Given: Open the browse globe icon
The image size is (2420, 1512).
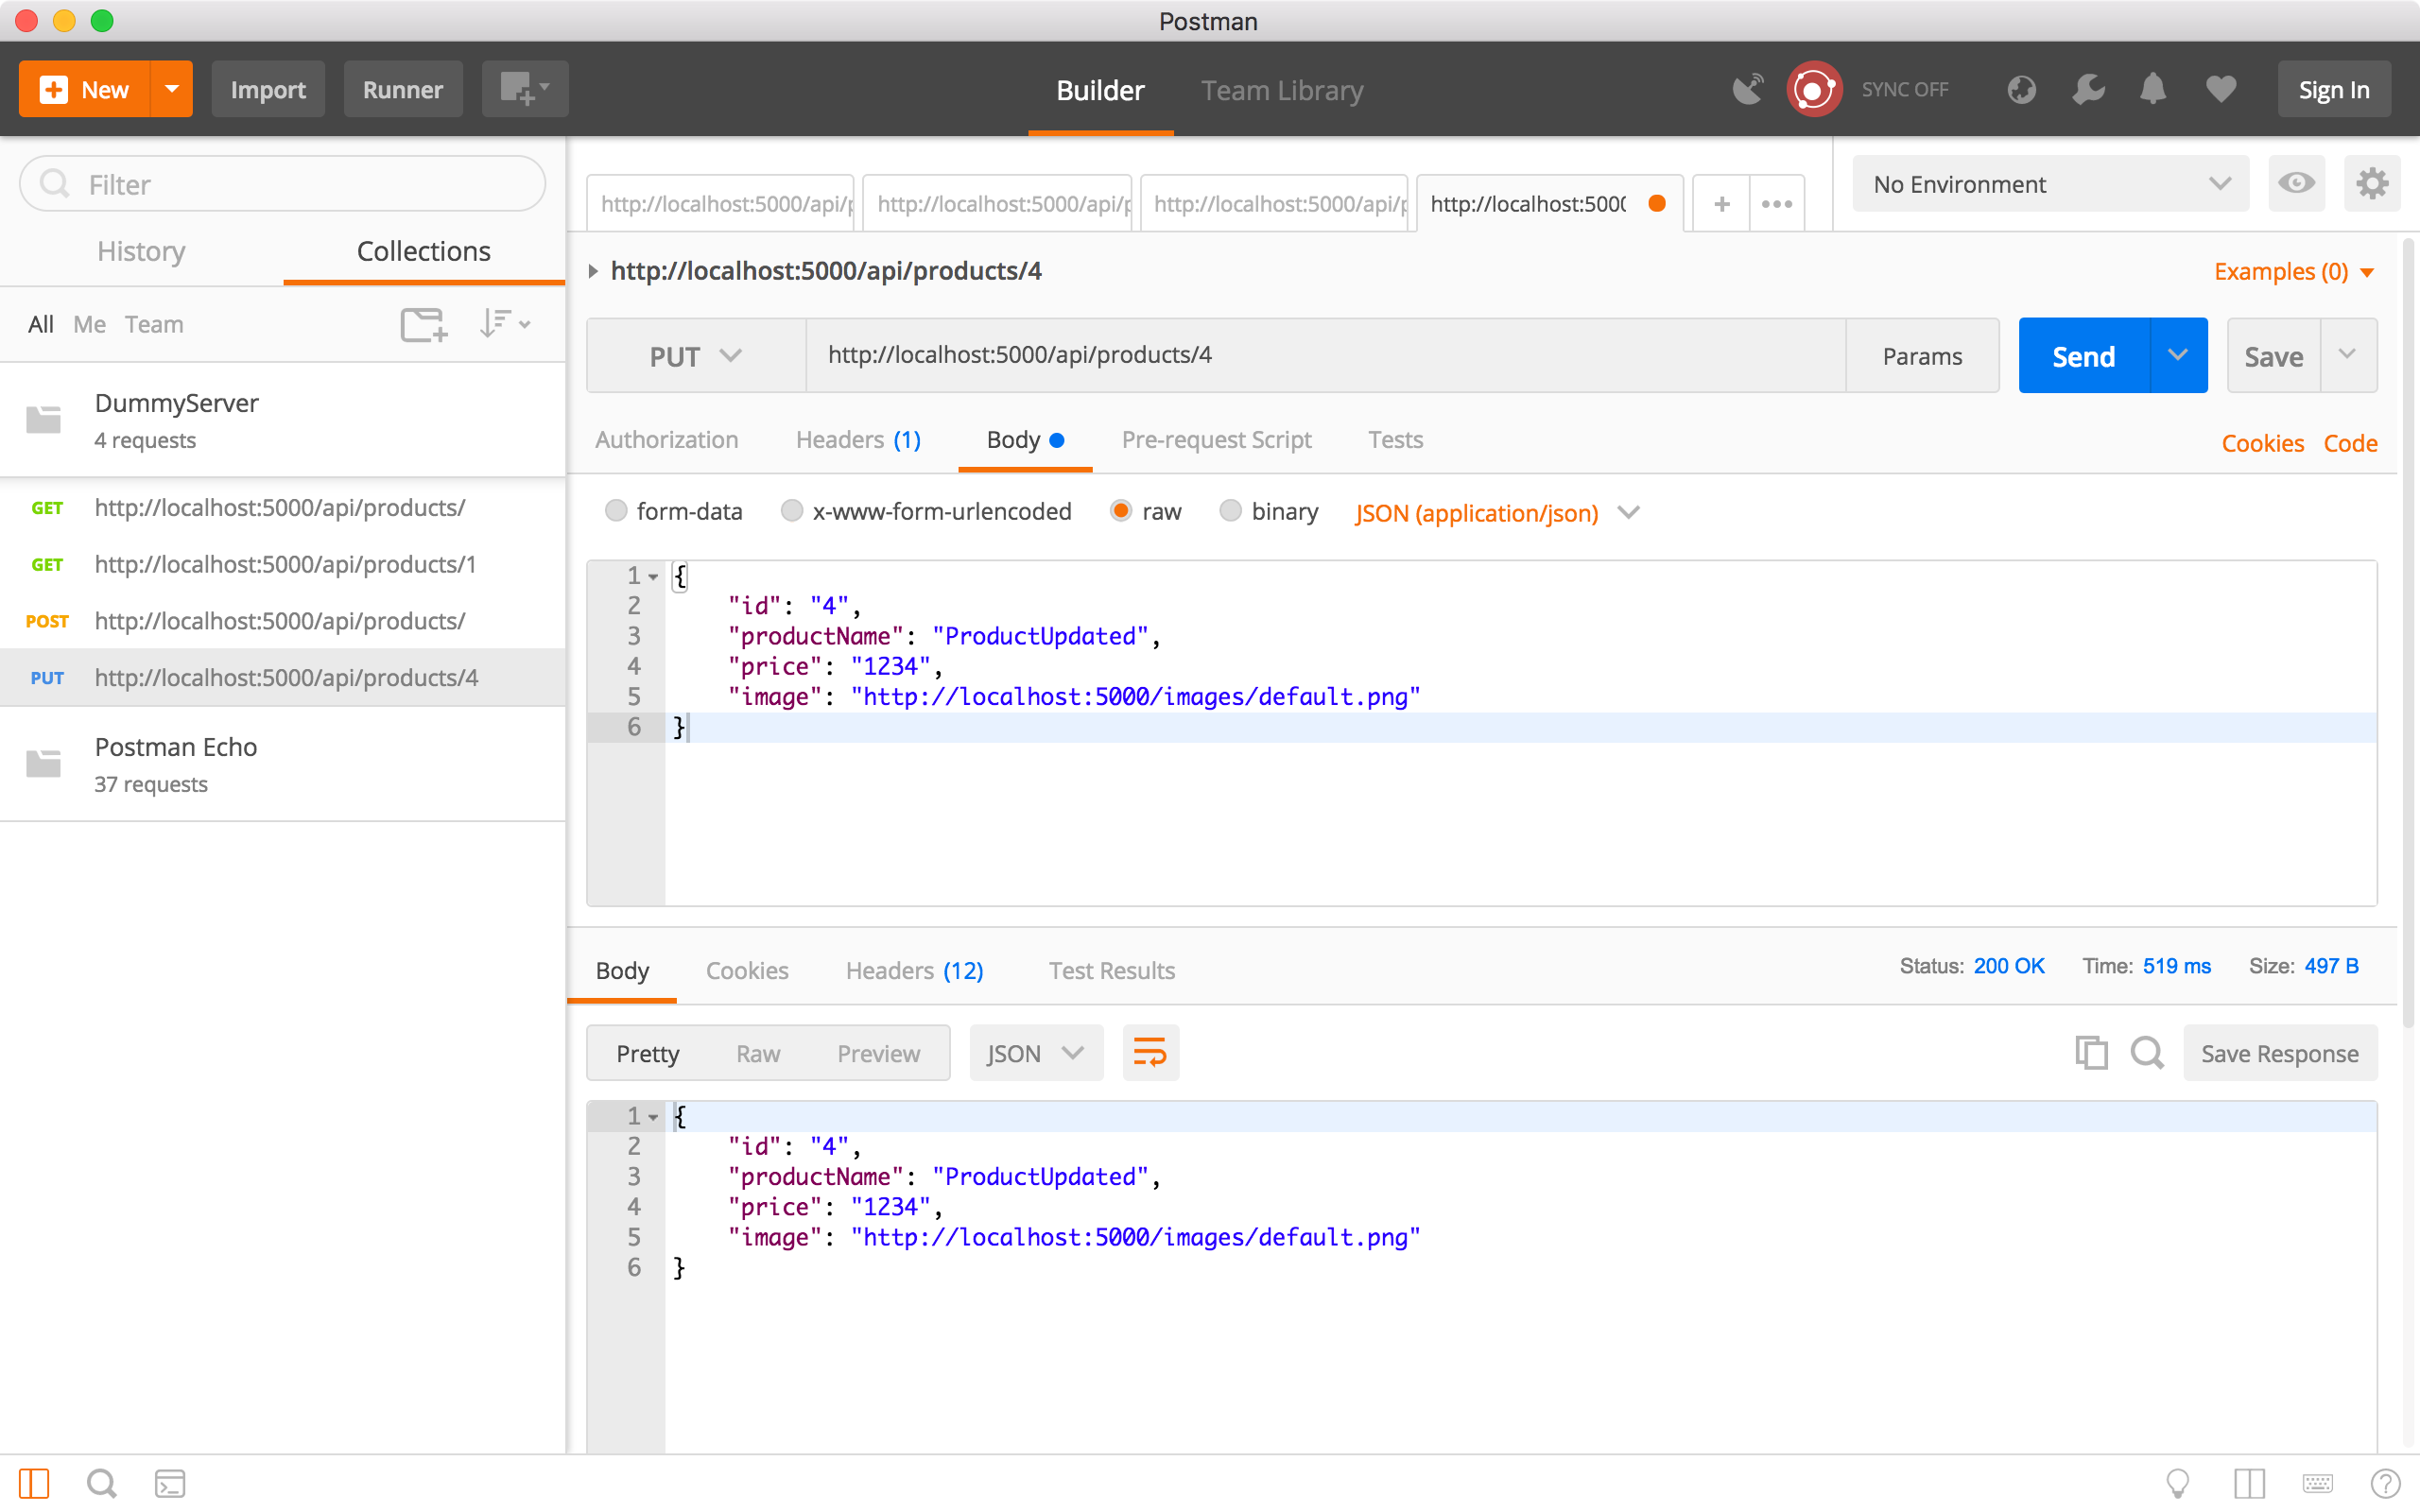Looking at the screenshot, I should tap(2021, 89).
